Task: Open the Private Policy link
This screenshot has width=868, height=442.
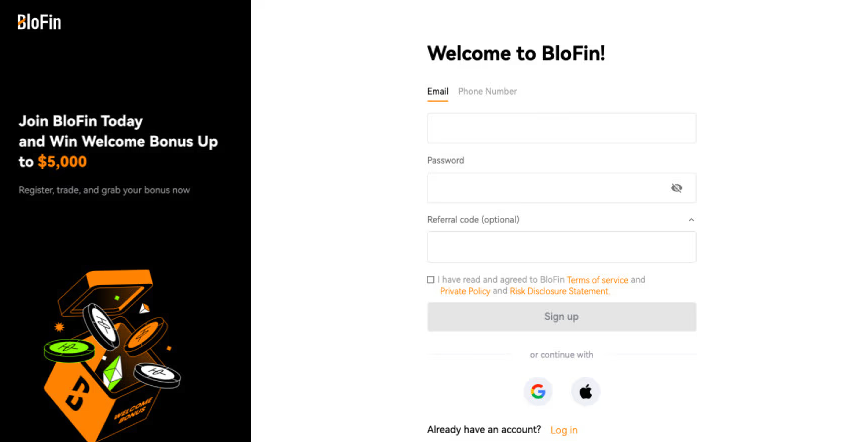Action: (465, 291)
